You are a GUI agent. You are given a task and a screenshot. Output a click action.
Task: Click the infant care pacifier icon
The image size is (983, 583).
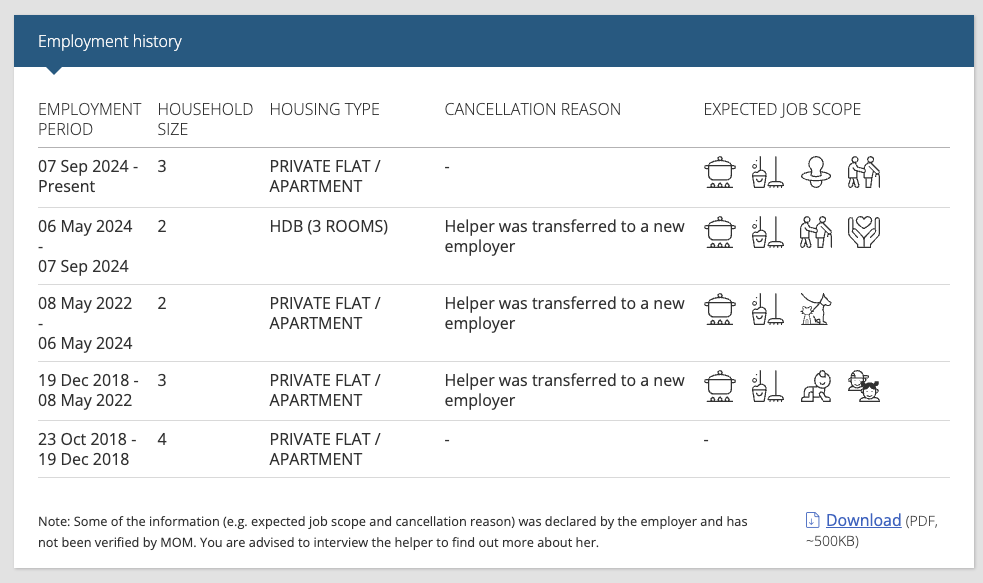pos(816,172)
